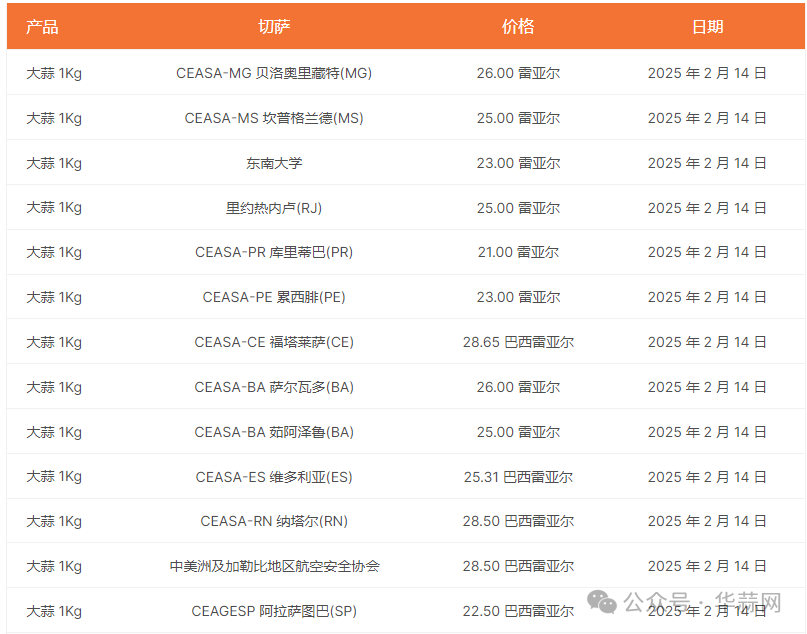Click 大蒜 1Kg in the 中美洲及加勒比地区航空安全协会 row
This screenshot has width=807, height=634.
(x=54, y=566)
